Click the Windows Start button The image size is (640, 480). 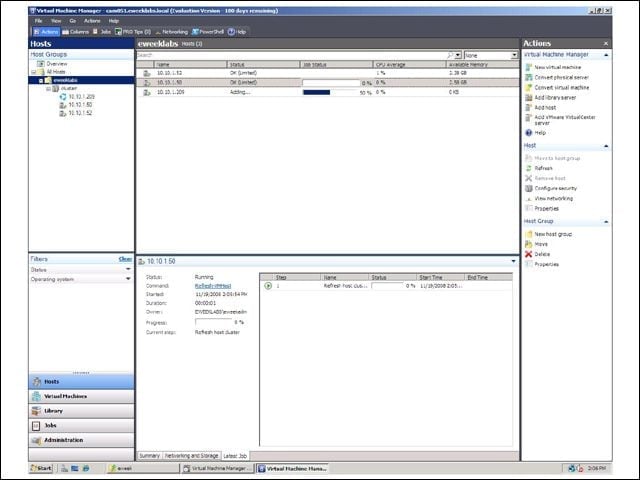pyautogui.click(x=41, y=468)
